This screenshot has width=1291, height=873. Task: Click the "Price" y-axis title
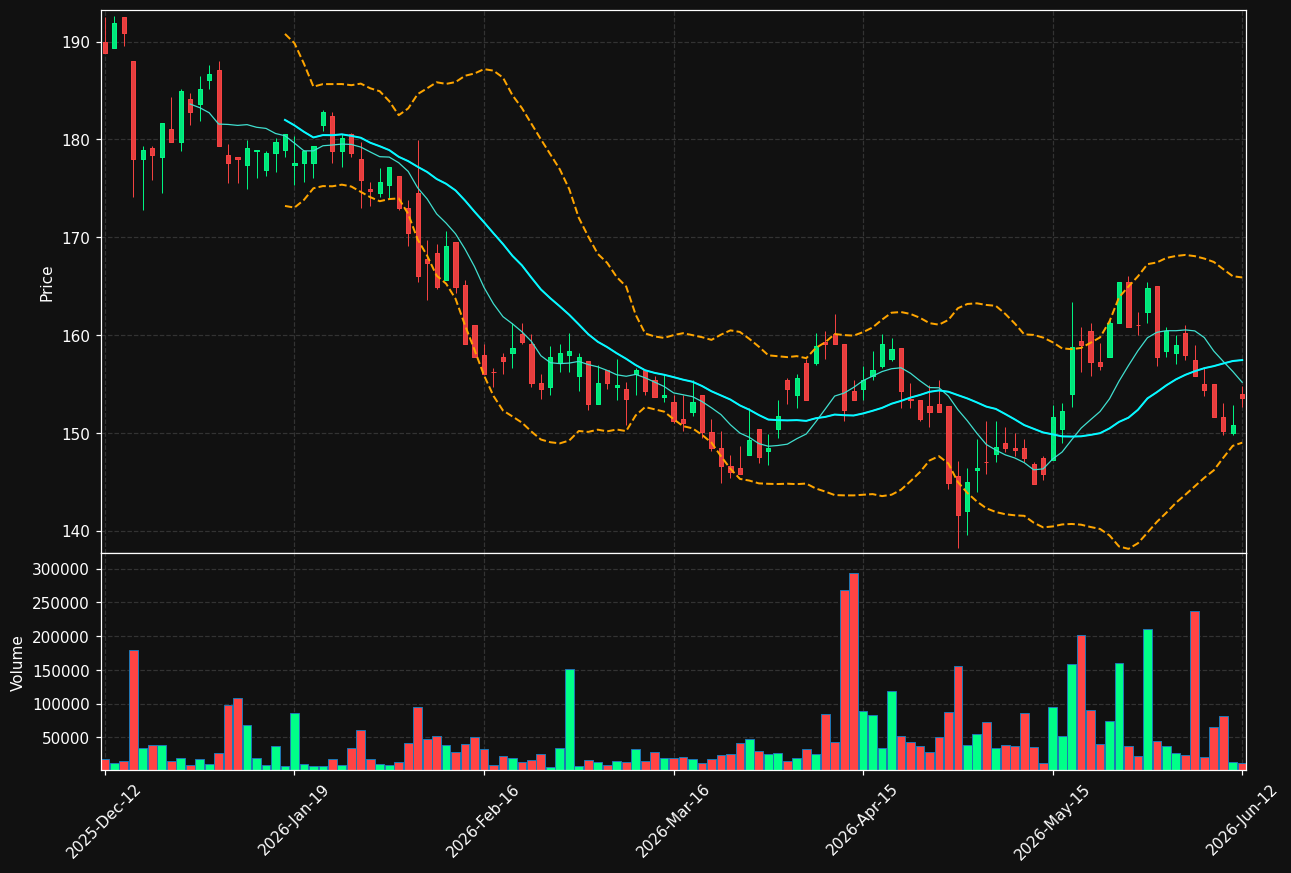click(x=47, y=283)
